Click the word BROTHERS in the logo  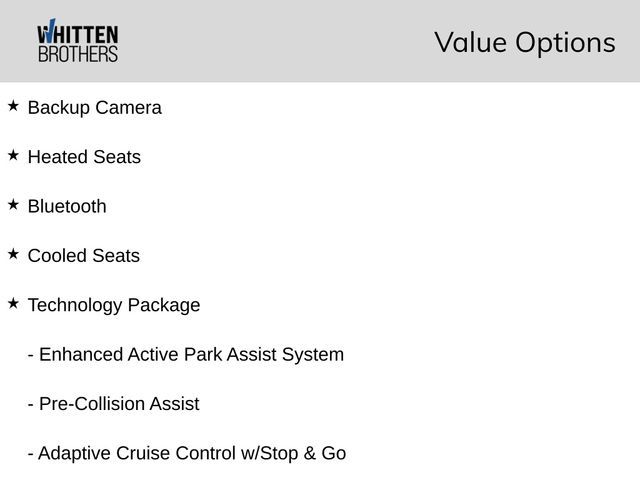(x=77, y=54)
